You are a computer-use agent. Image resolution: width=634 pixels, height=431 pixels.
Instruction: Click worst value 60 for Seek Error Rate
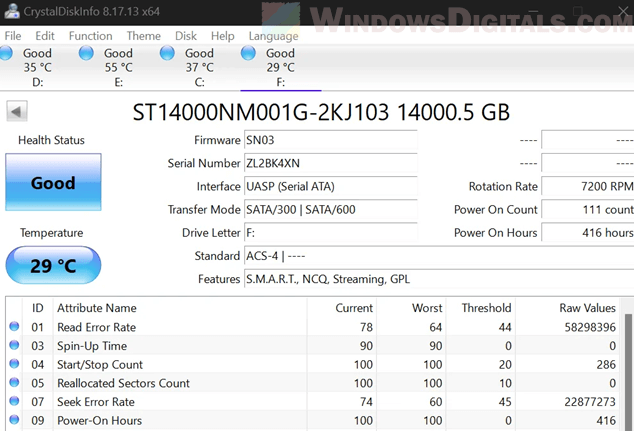pyautogui.click(x=435, y=402)
